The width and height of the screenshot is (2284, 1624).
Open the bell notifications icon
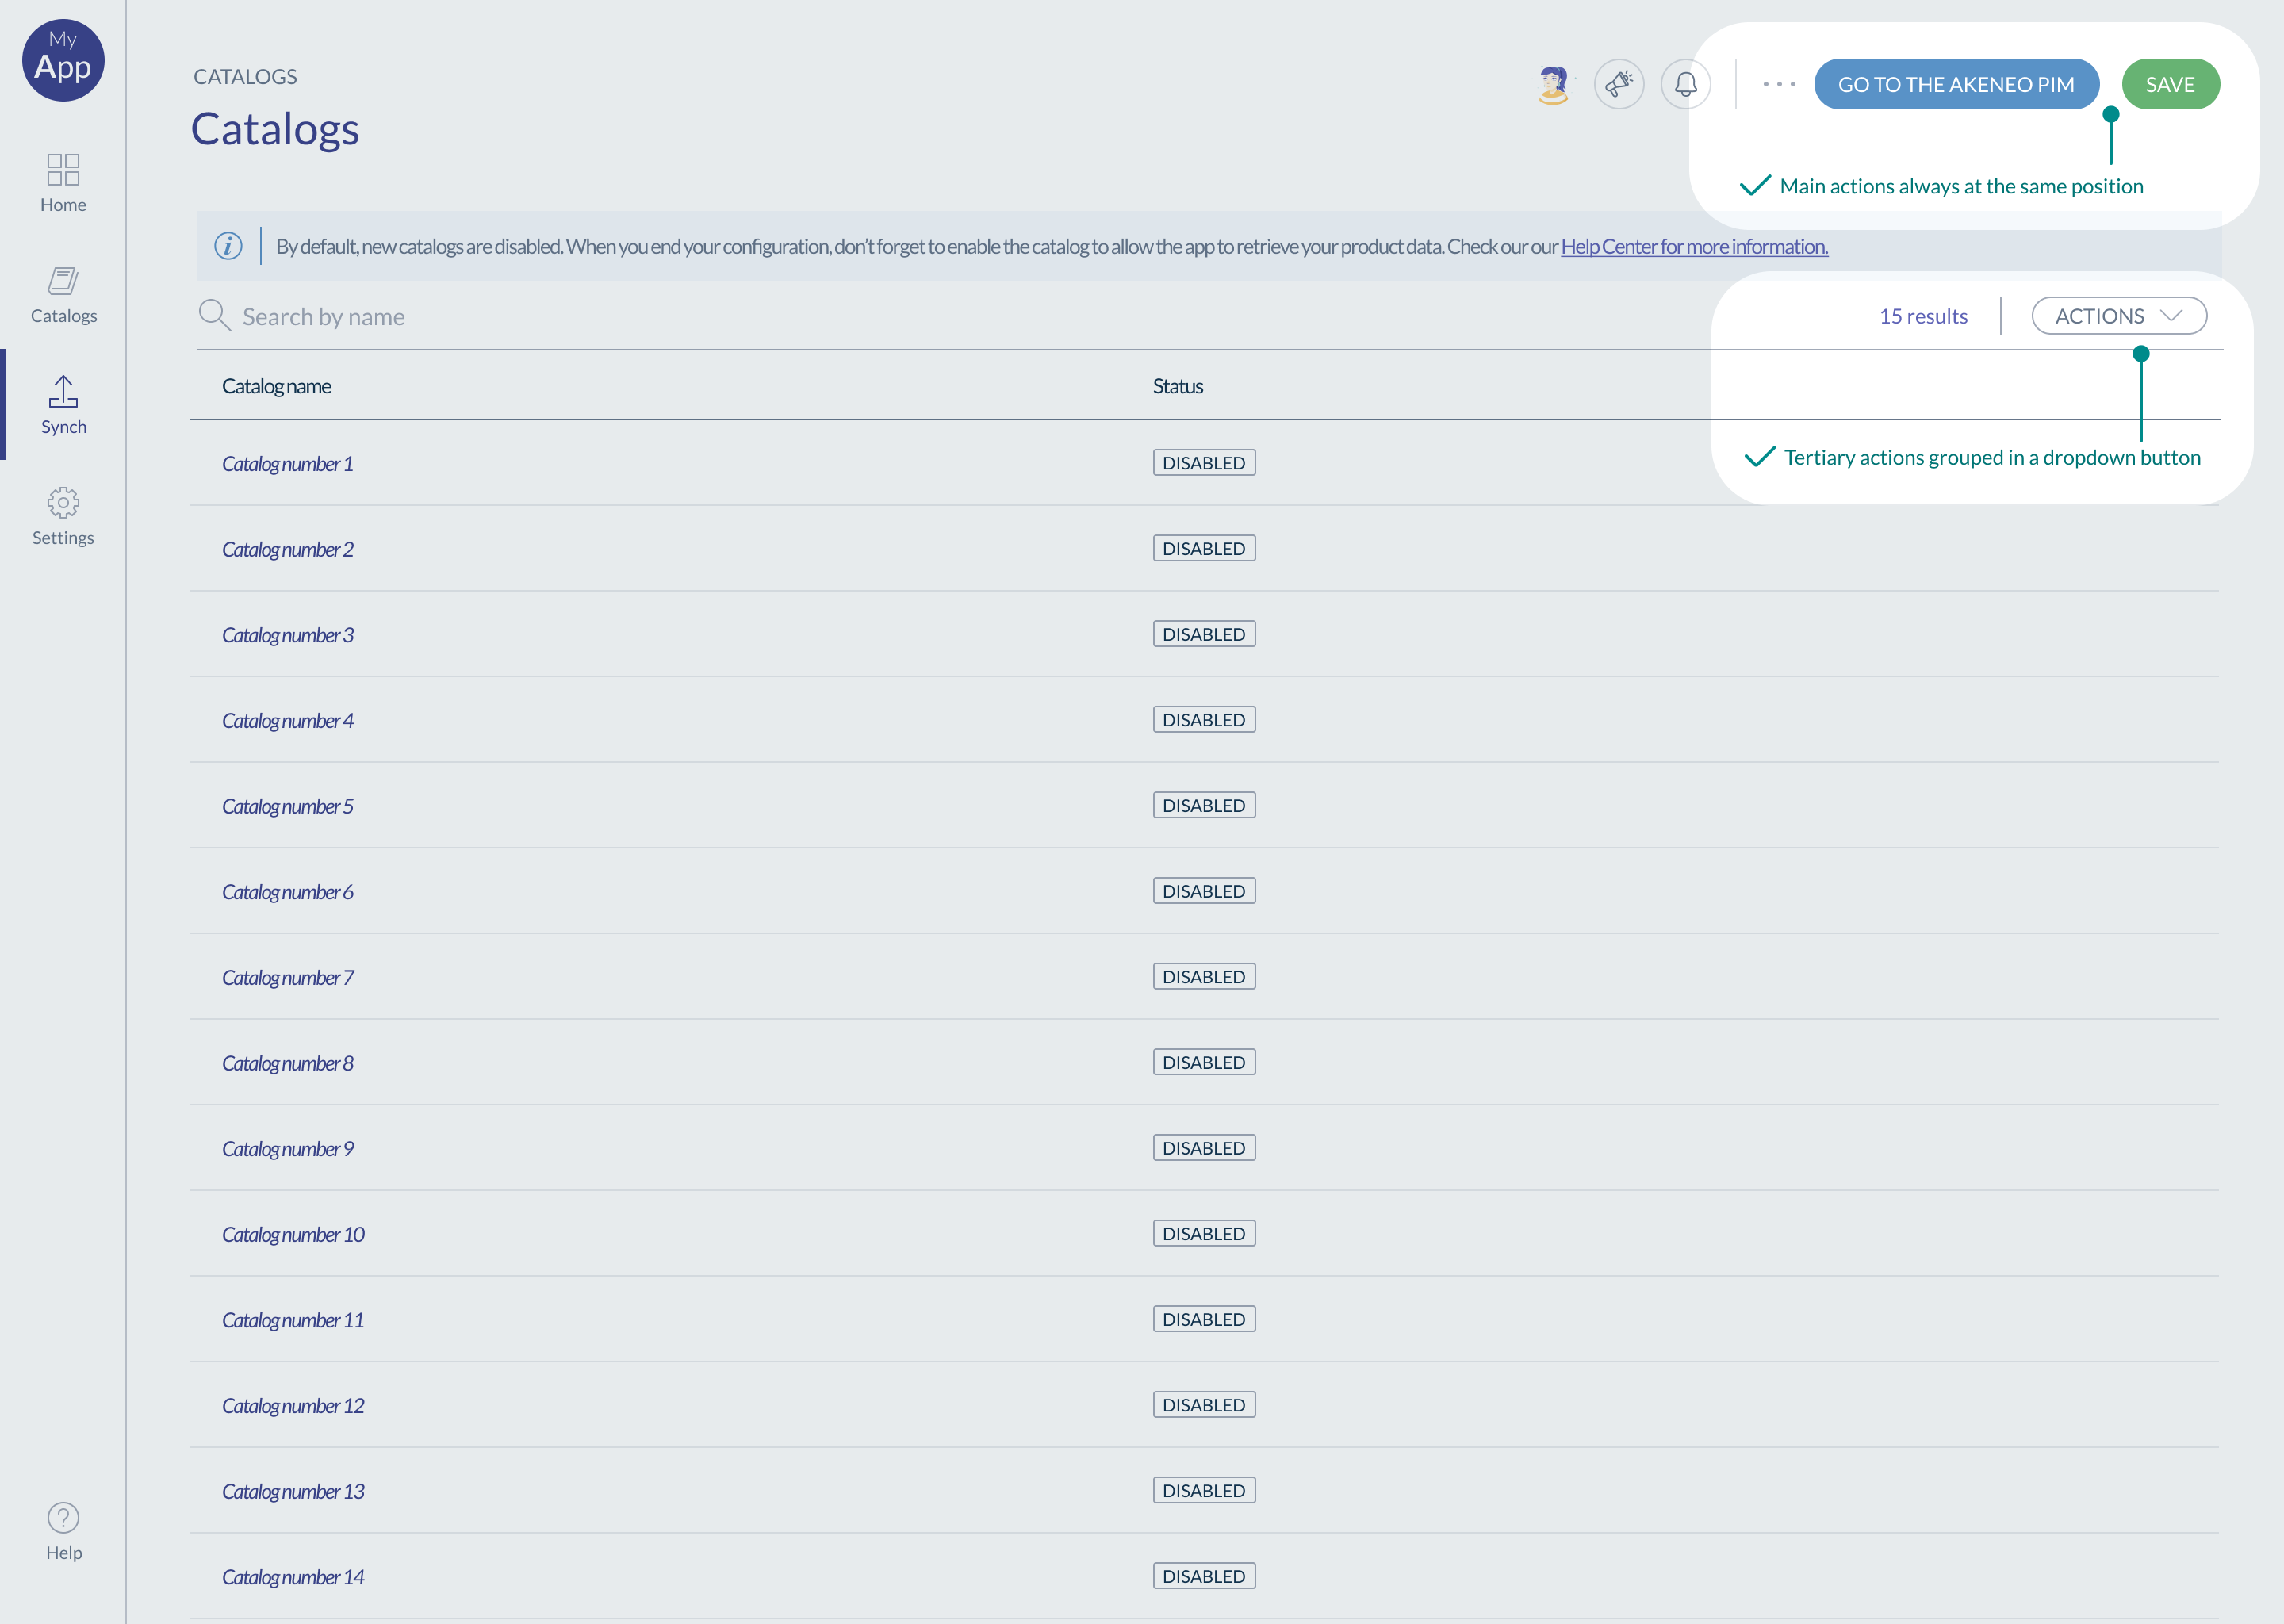coord(1686,85)
